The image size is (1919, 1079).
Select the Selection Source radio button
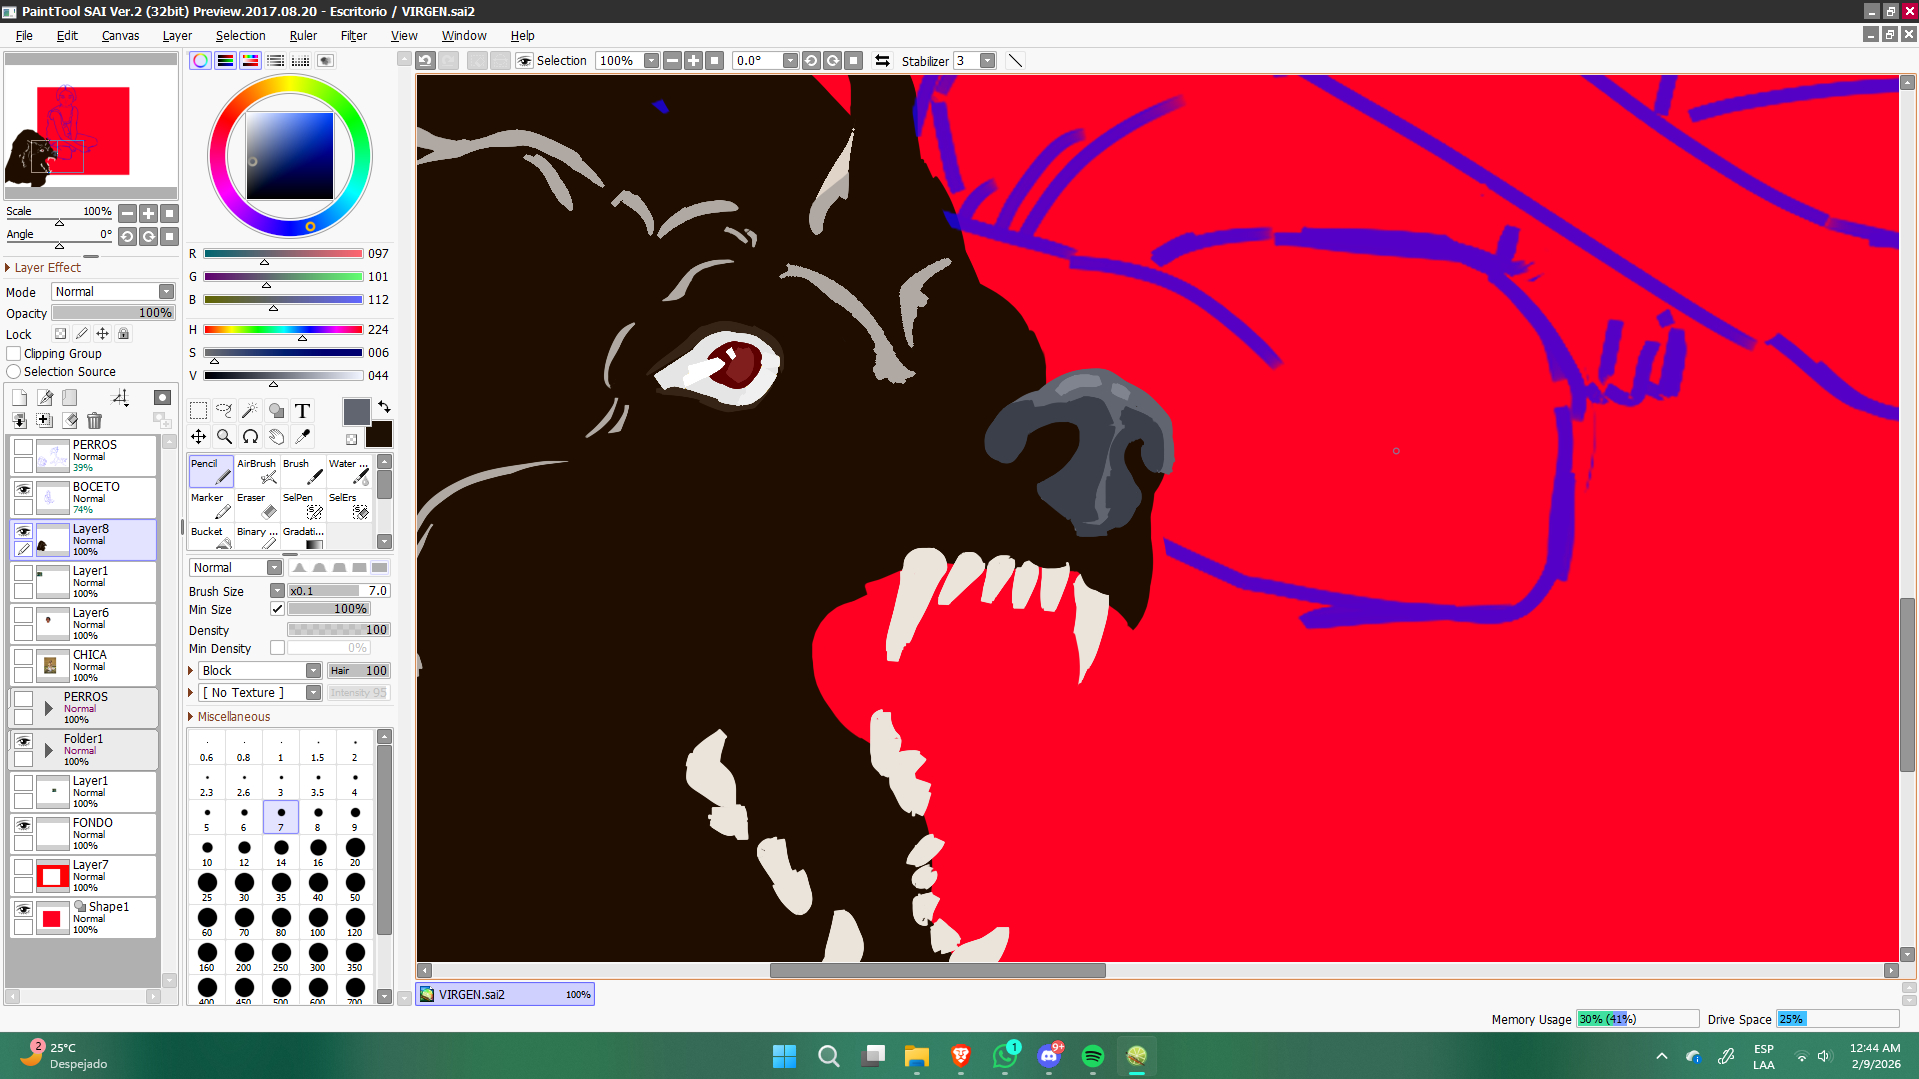click(x=14, y=372)
